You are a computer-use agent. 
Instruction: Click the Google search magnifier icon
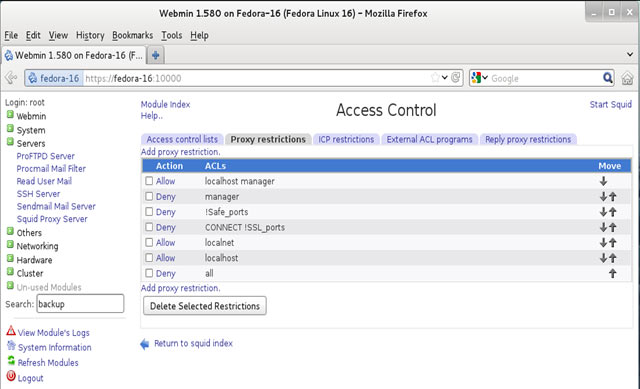pos(607,78)
